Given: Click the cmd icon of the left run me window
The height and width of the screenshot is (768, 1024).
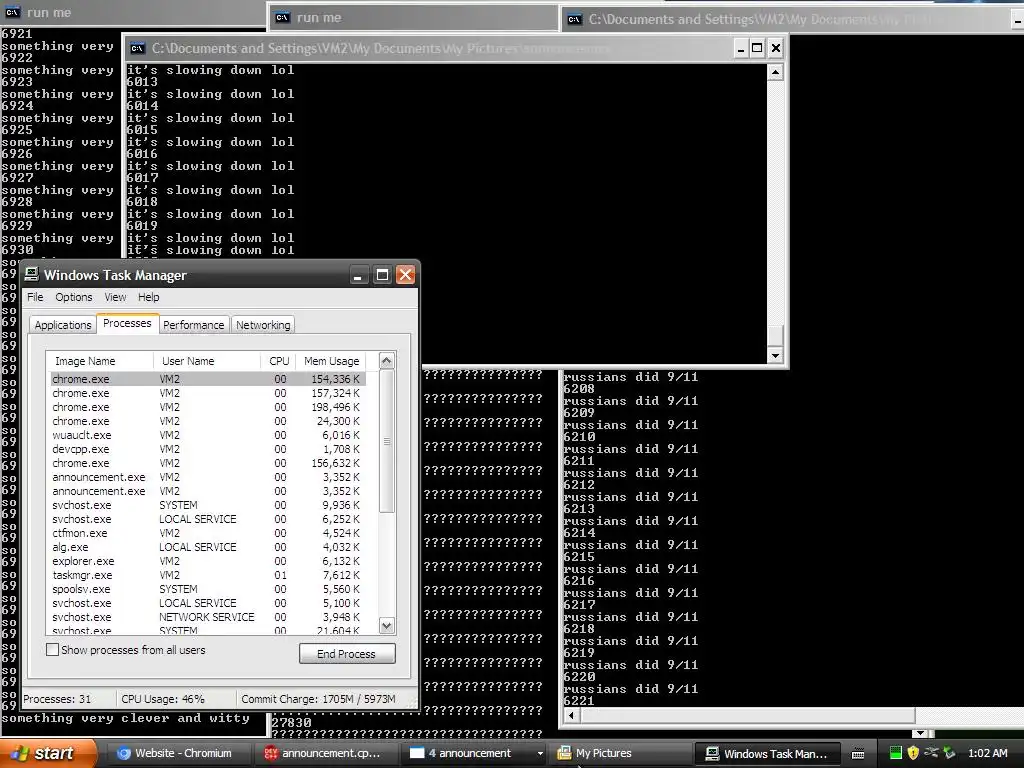Looking at the screenshot, I should 12,12.
